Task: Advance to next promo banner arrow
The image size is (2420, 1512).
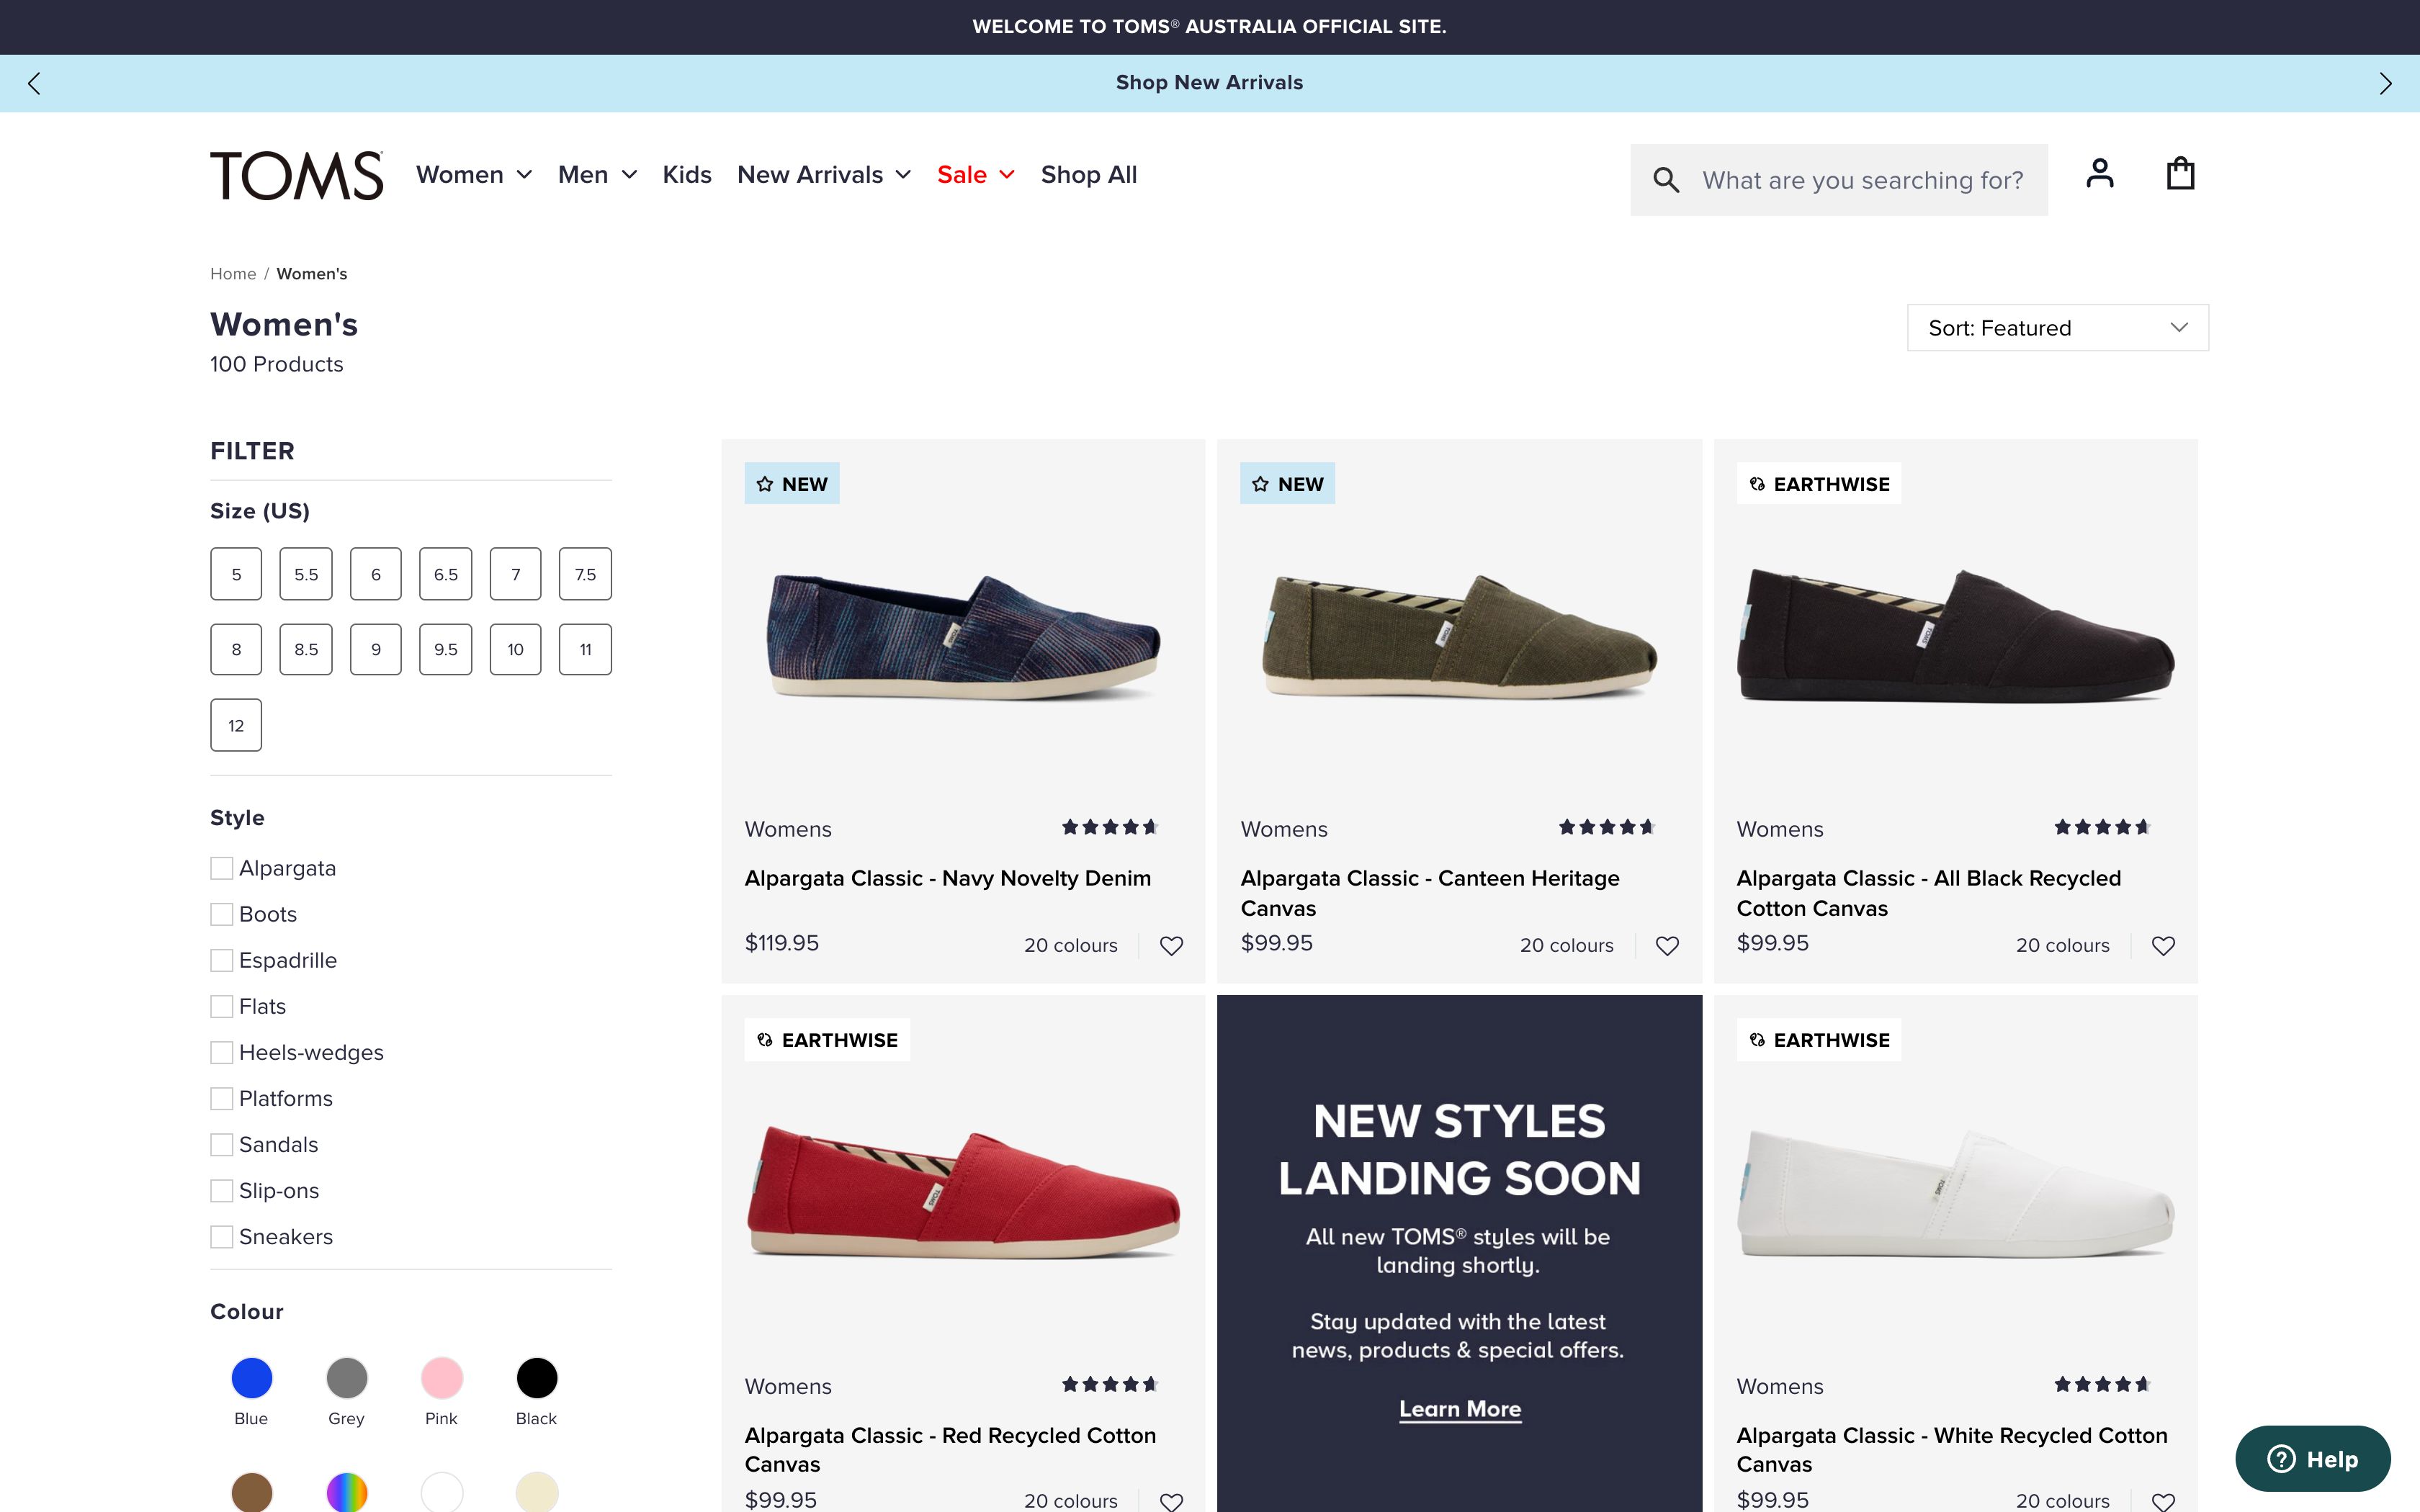Action: 2385,83
